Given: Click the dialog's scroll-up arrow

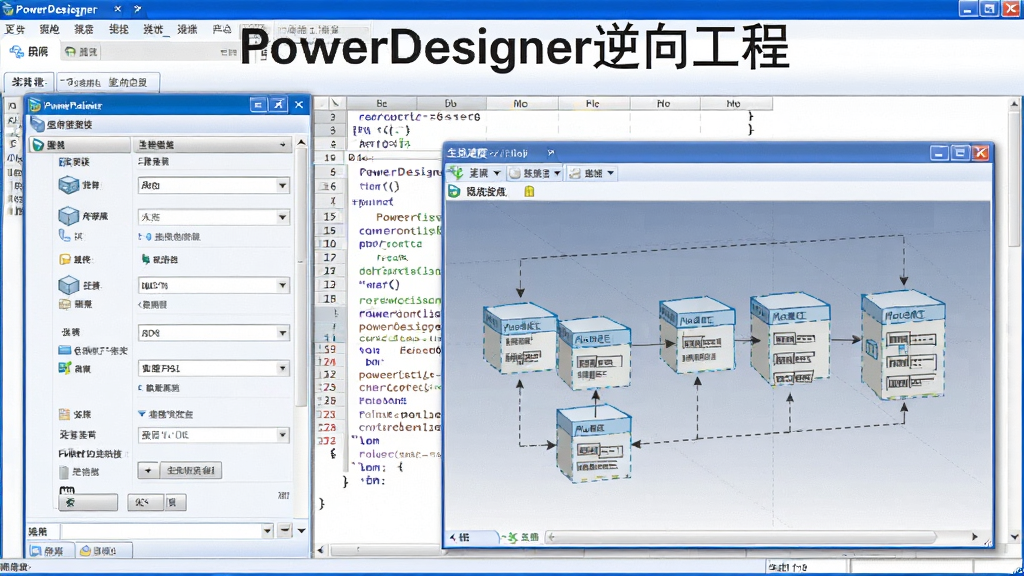Looking at the screenshot, I should 301,142.
